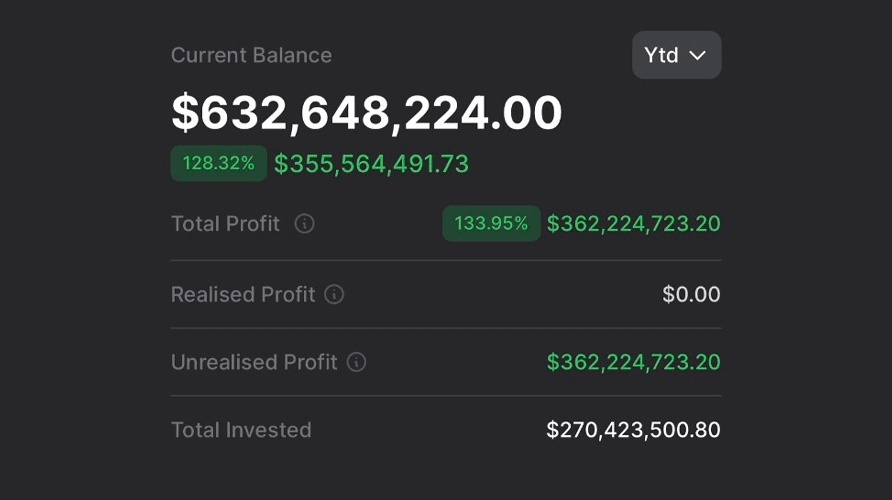892x500 pixels.
Task: Open the Ytd time period dropdown
Action: point(676,55)
